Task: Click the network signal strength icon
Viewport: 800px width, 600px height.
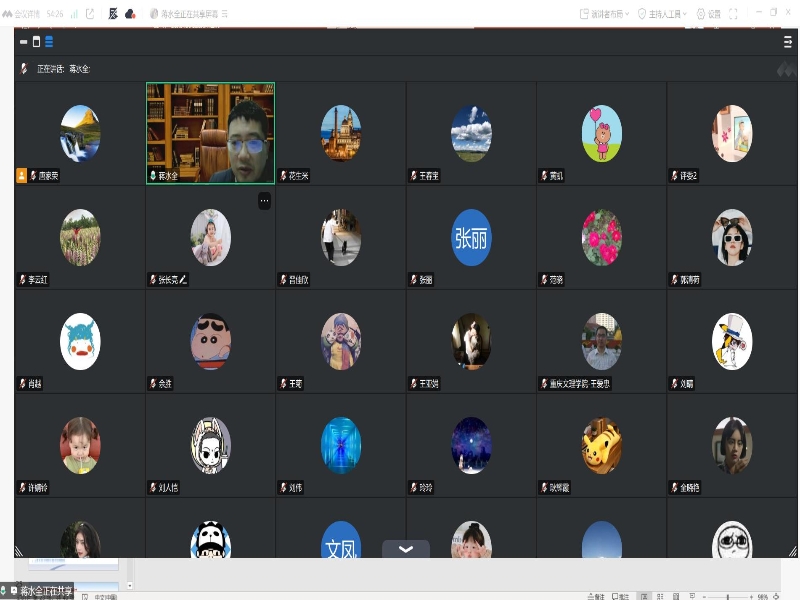Action: 75,14
